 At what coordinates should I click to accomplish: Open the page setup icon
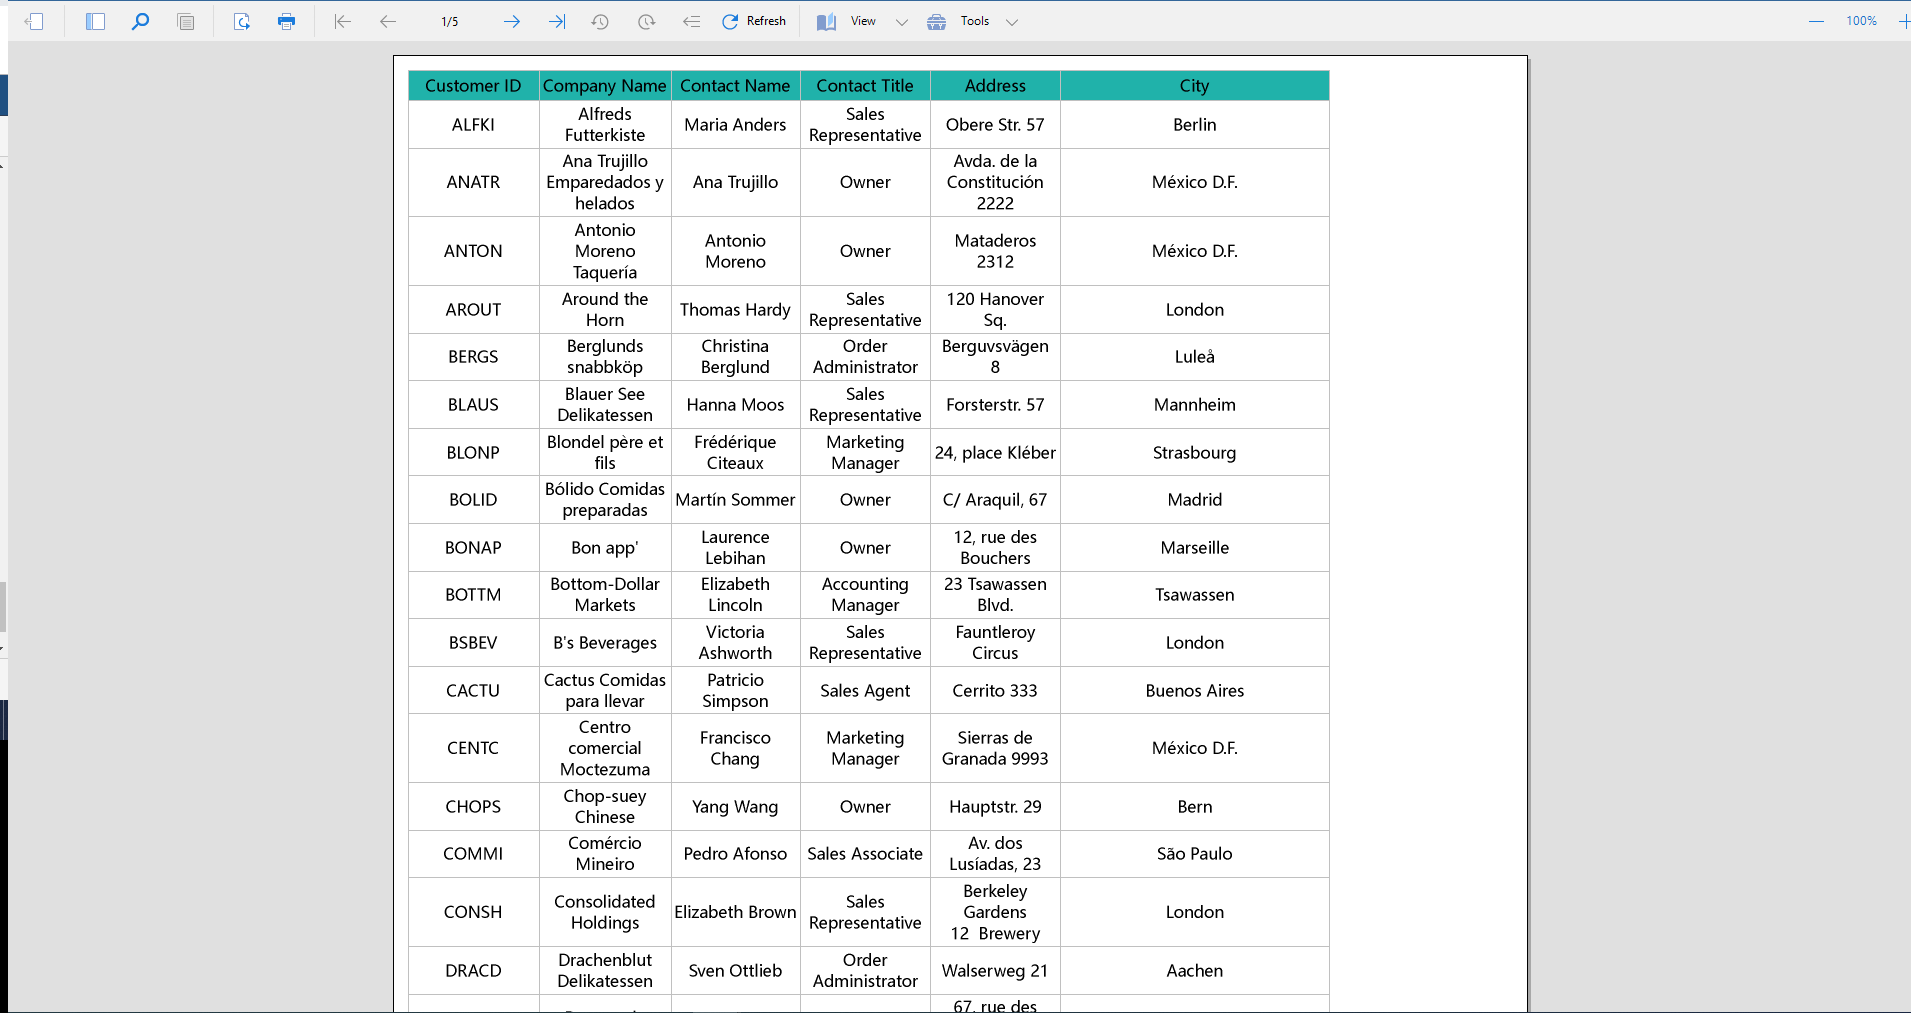(x=242, y=21)
